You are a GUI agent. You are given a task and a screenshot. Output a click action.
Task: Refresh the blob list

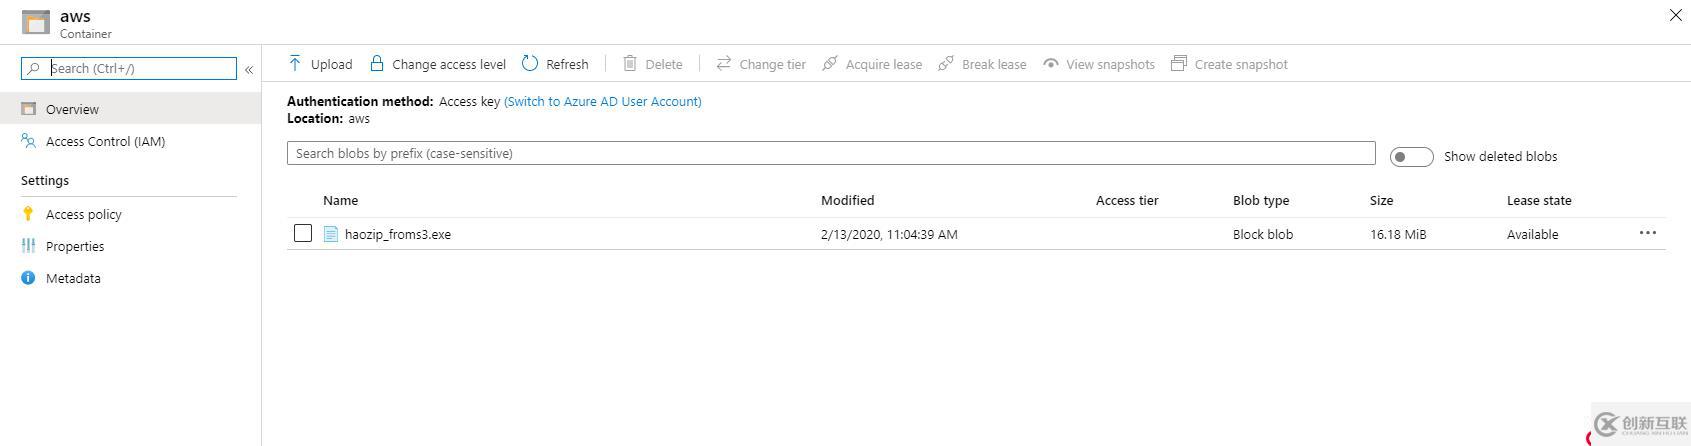(x=555, y=64)
